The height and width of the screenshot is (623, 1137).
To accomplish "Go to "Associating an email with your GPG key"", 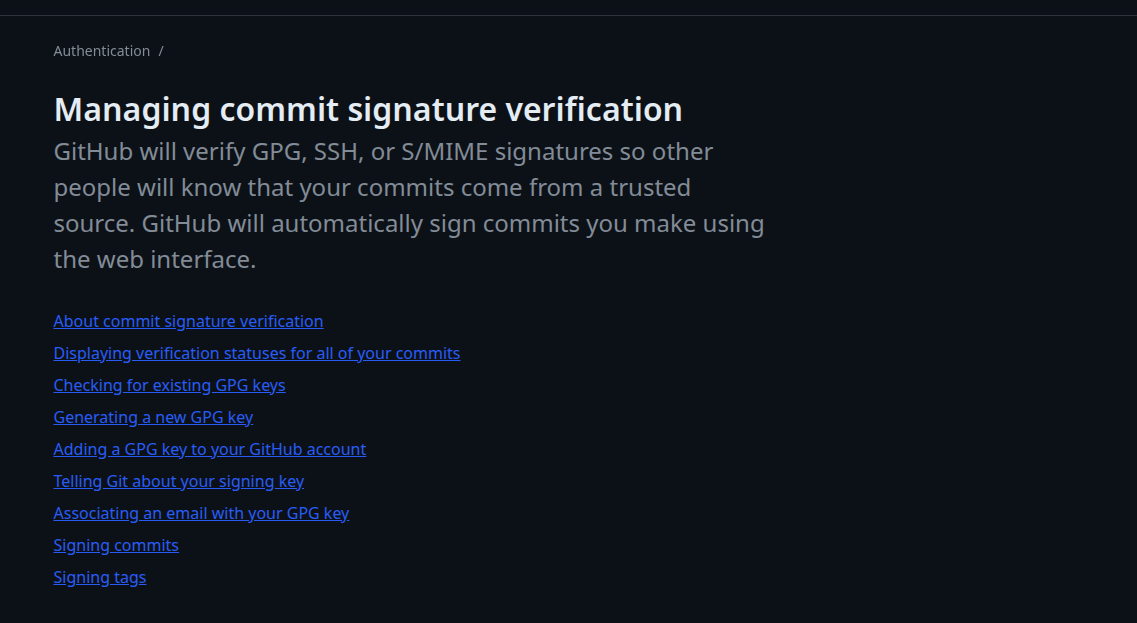I will pos(201,513).
